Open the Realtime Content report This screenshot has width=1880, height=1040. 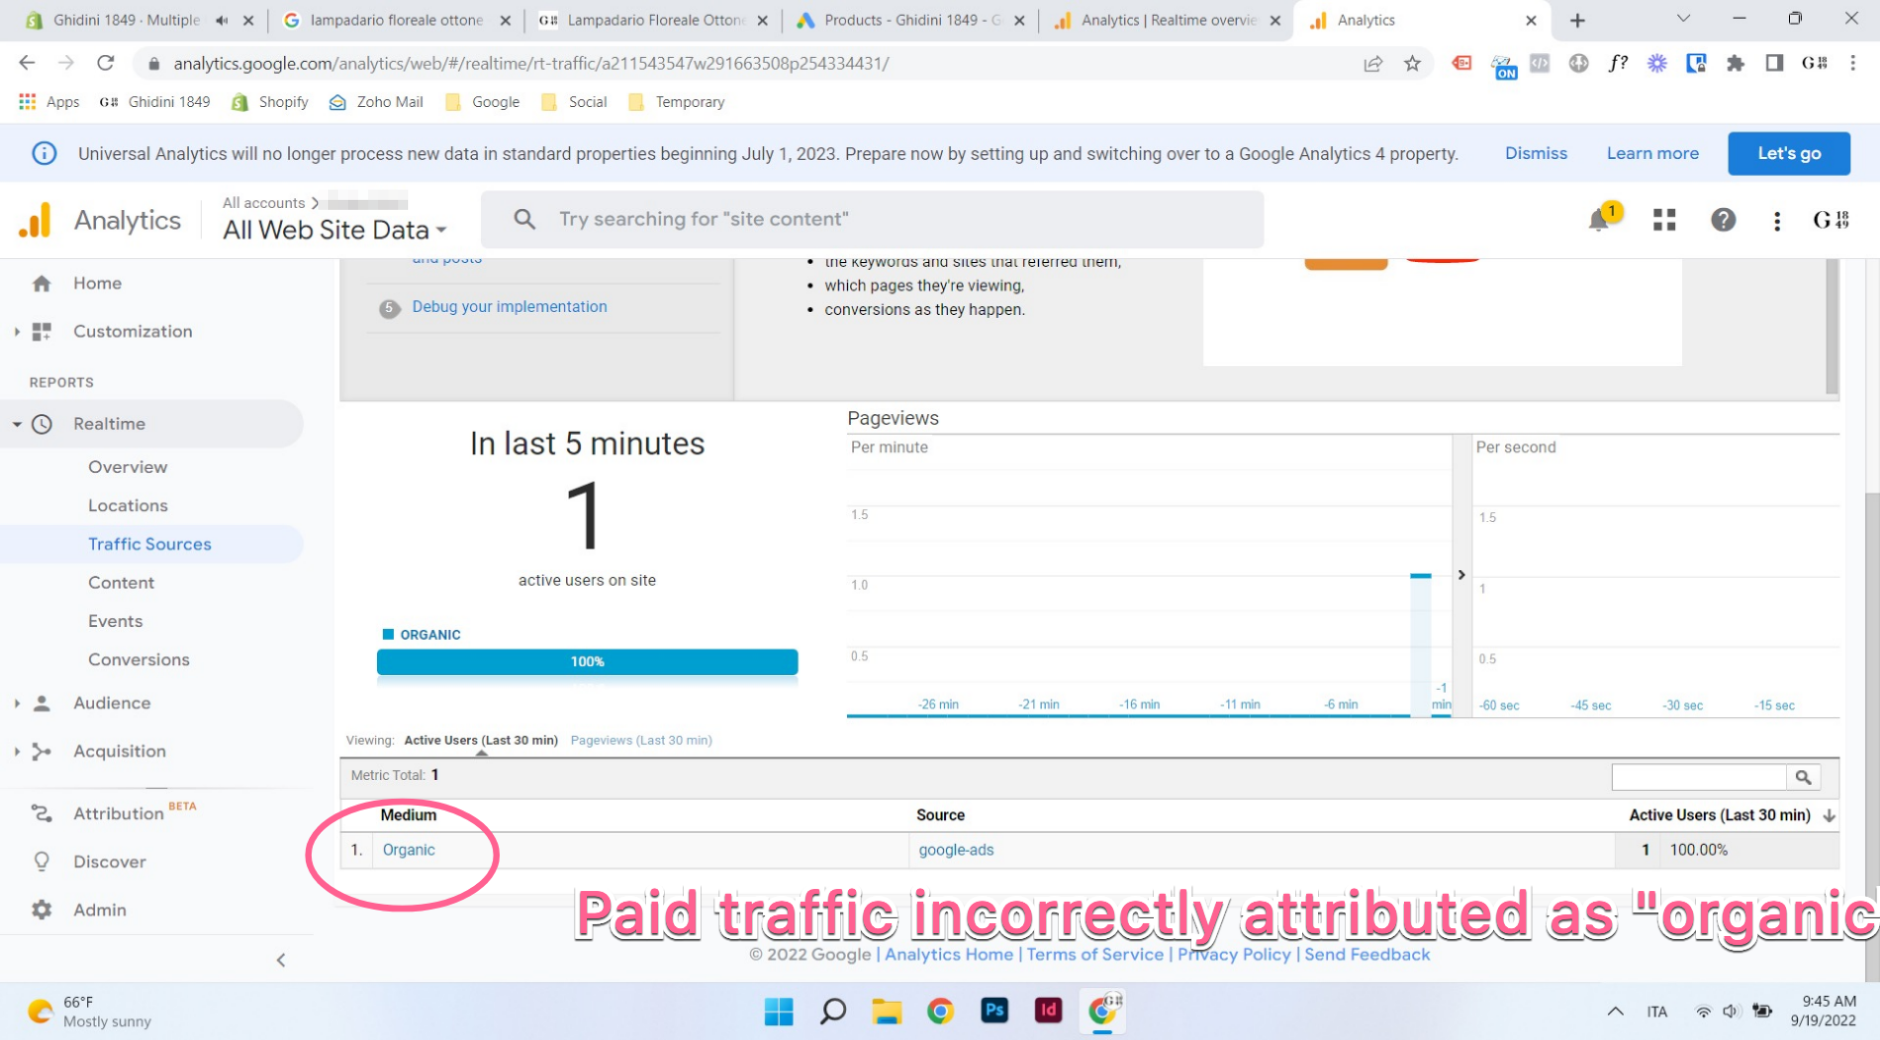[x=121, y=583]
